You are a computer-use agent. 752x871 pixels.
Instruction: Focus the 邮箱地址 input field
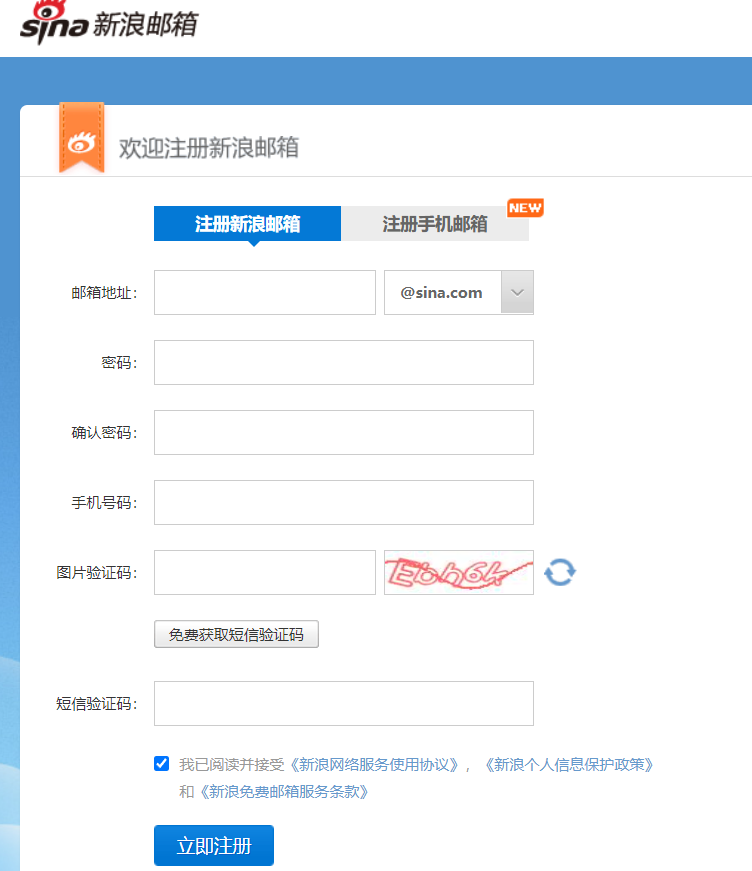pyautogui.click(x=265, y=292)
